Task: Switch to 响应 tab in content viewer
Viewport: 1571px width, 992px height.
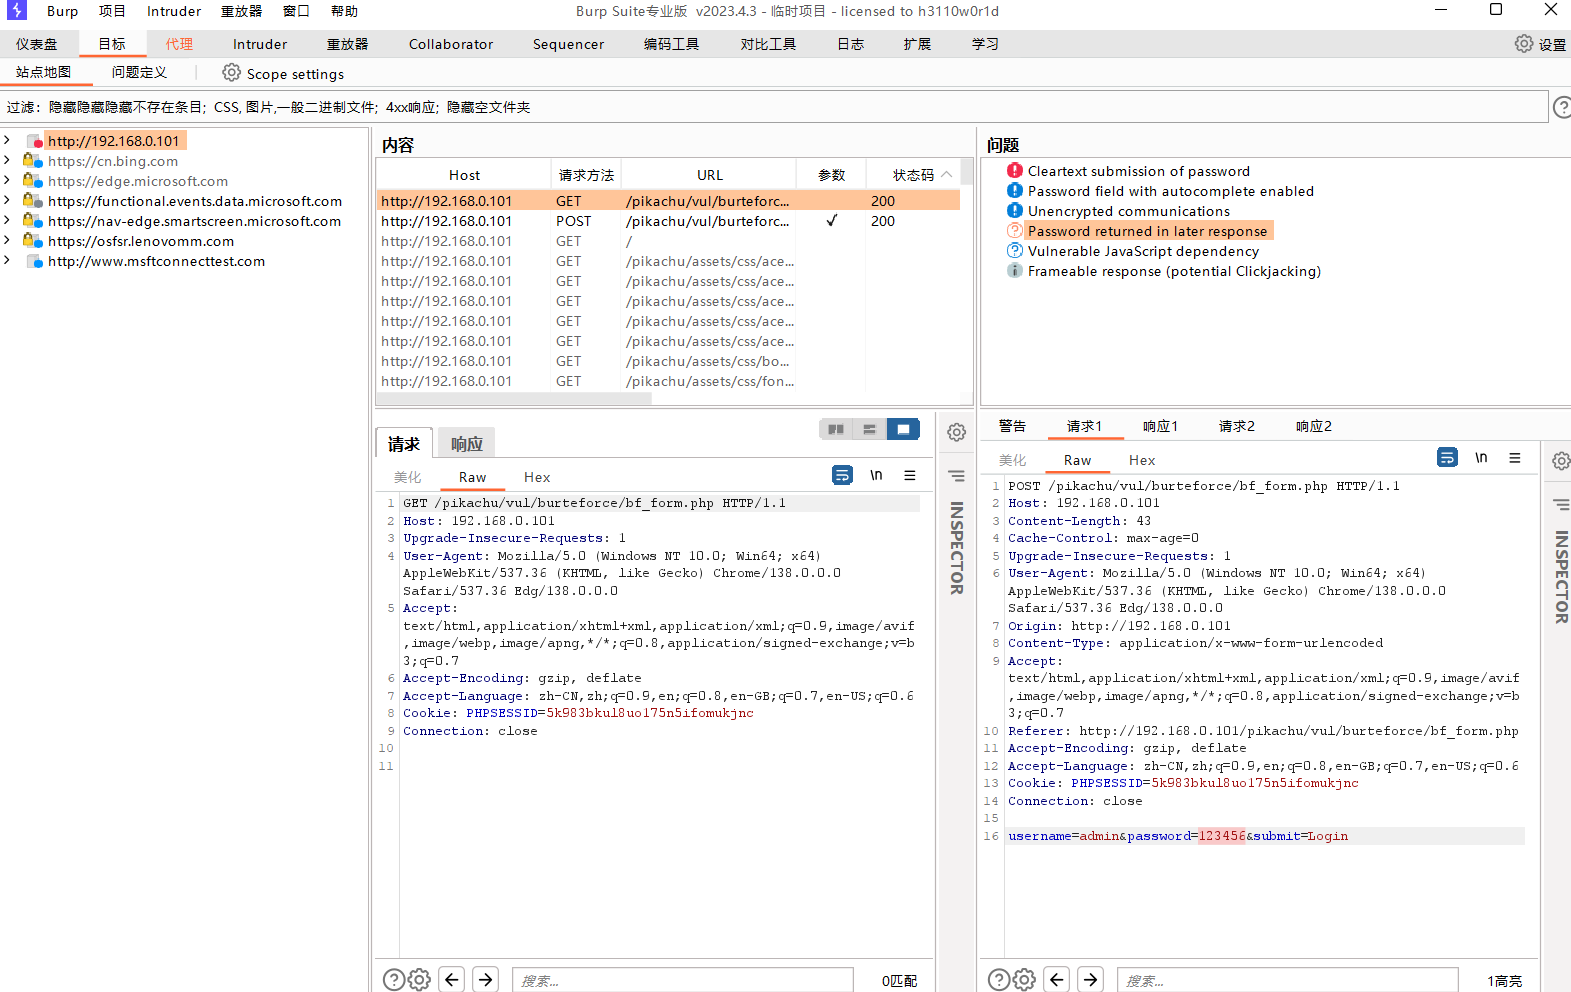Action: pyautogui.click(x=466, y=444)
